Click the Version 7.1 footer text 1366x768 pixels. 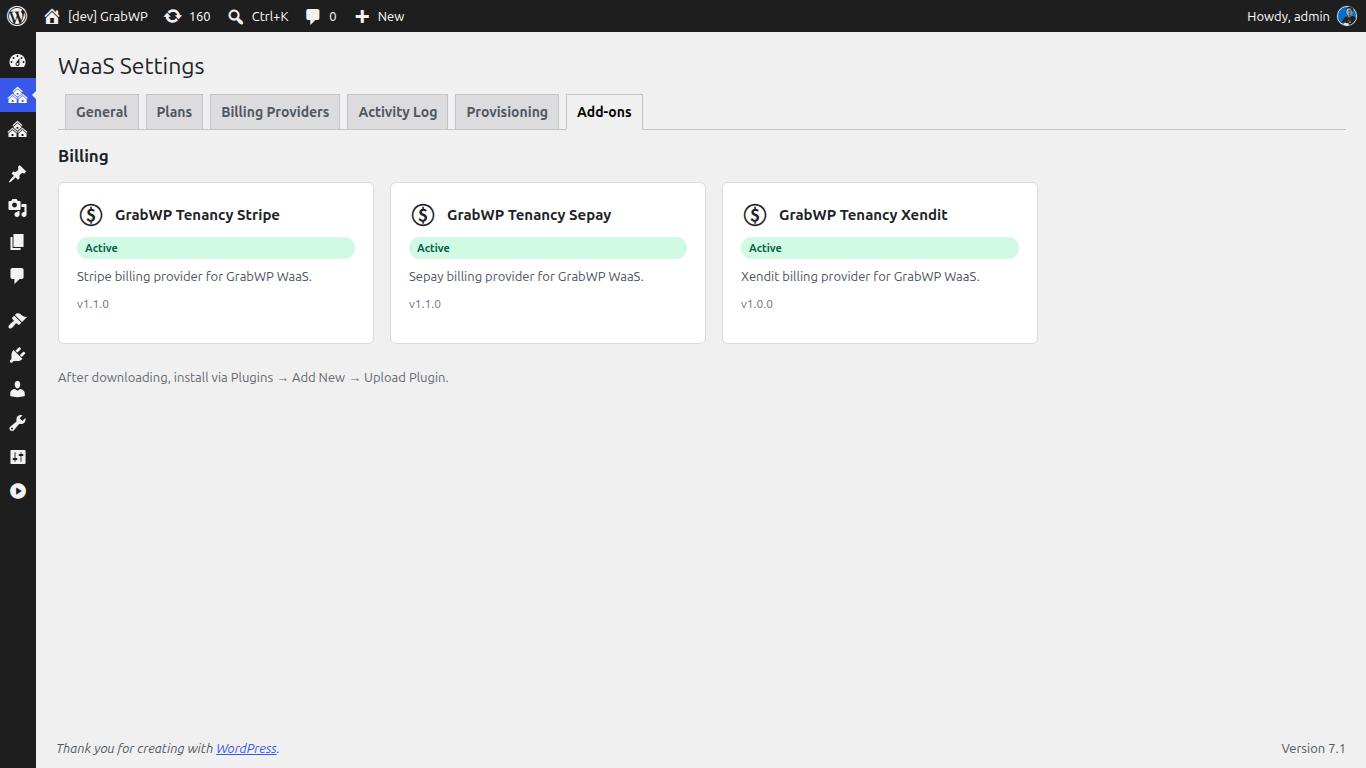1313,748
